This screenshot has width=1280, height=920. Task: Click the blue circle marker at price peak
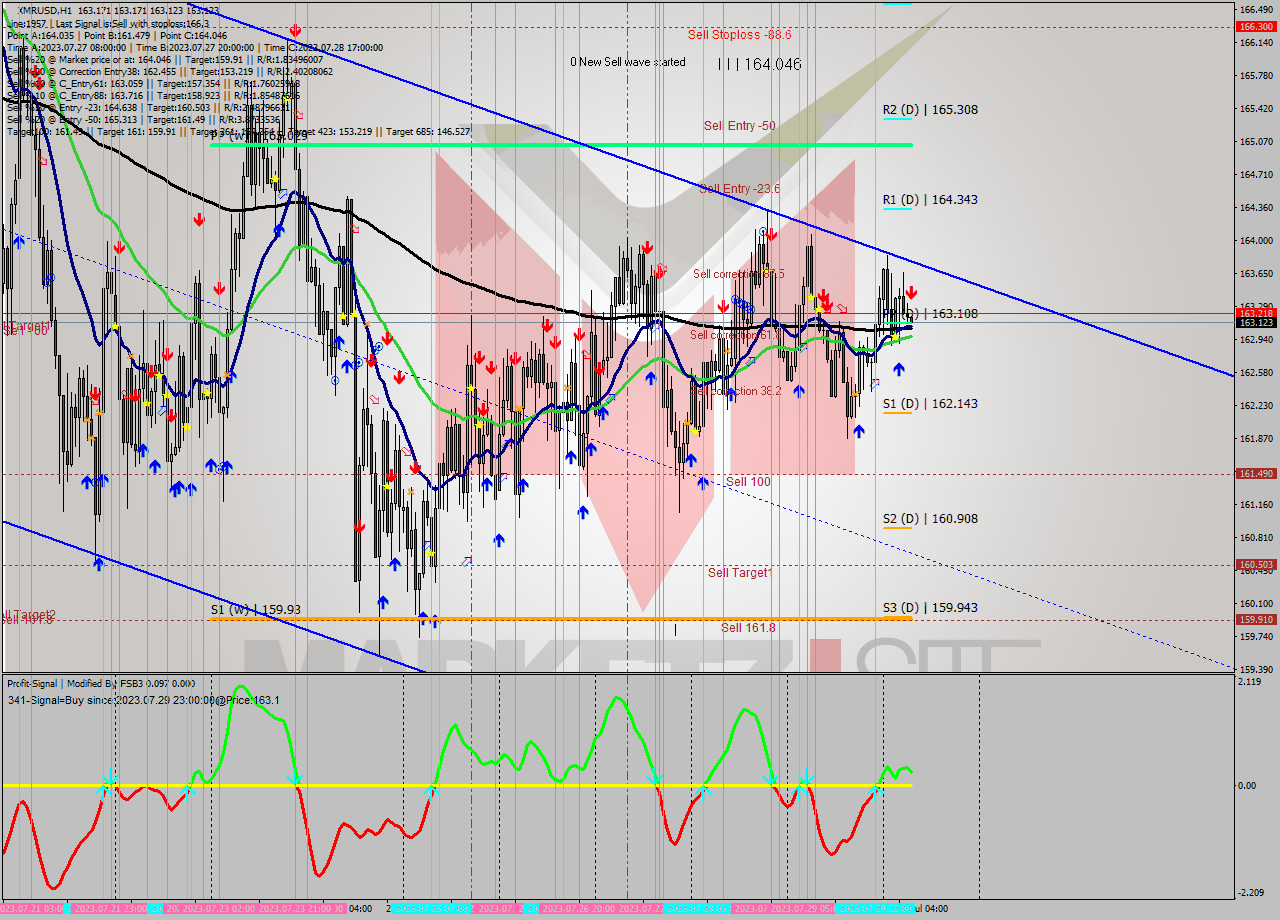(x=763, y=231)
